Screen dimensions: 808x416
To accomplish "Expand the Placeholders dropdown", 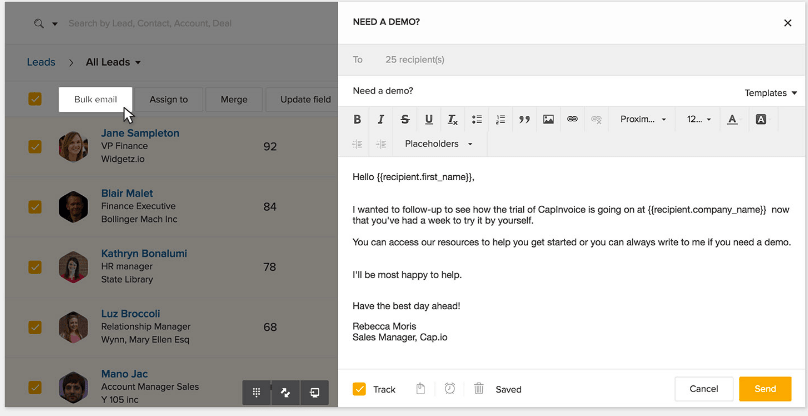I will click(438, 144).
